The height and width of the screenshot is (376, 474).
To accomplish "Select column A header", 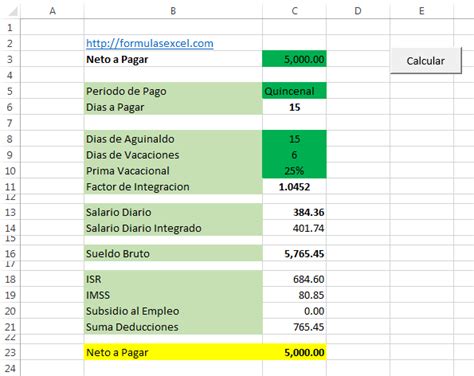I will pos(52,11).
